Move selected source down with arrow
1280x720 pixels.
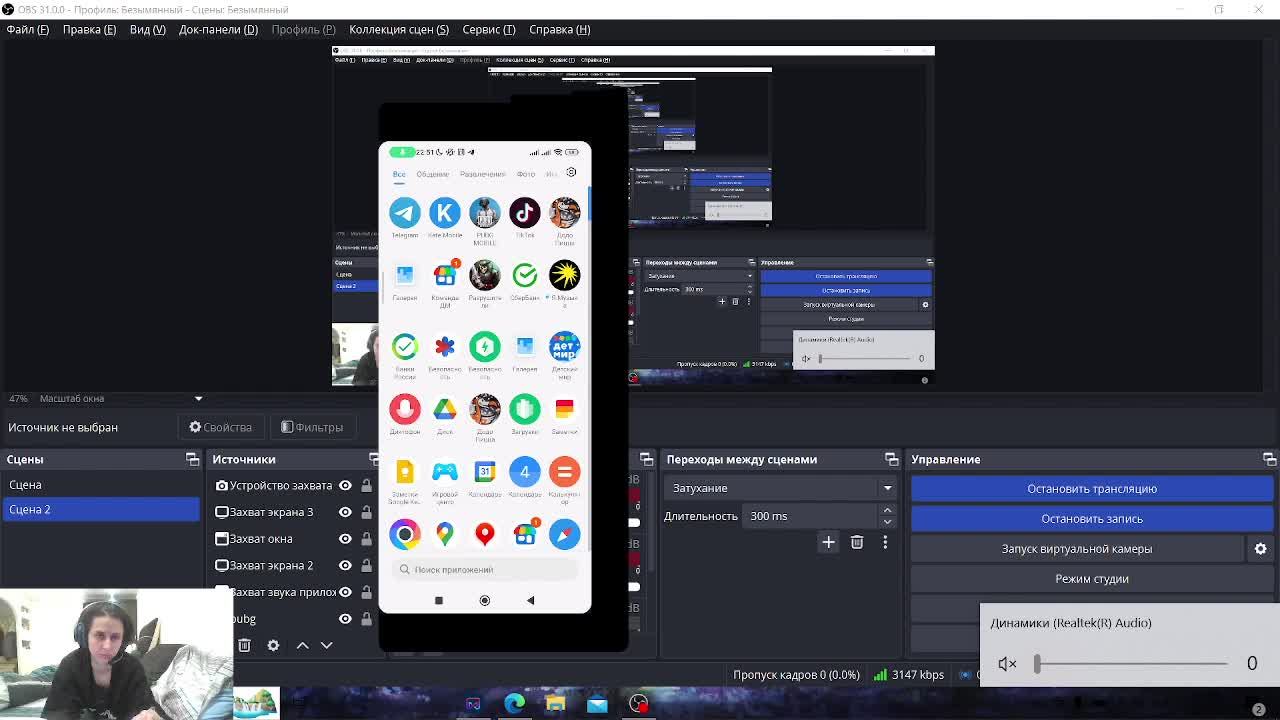[326, 645]
